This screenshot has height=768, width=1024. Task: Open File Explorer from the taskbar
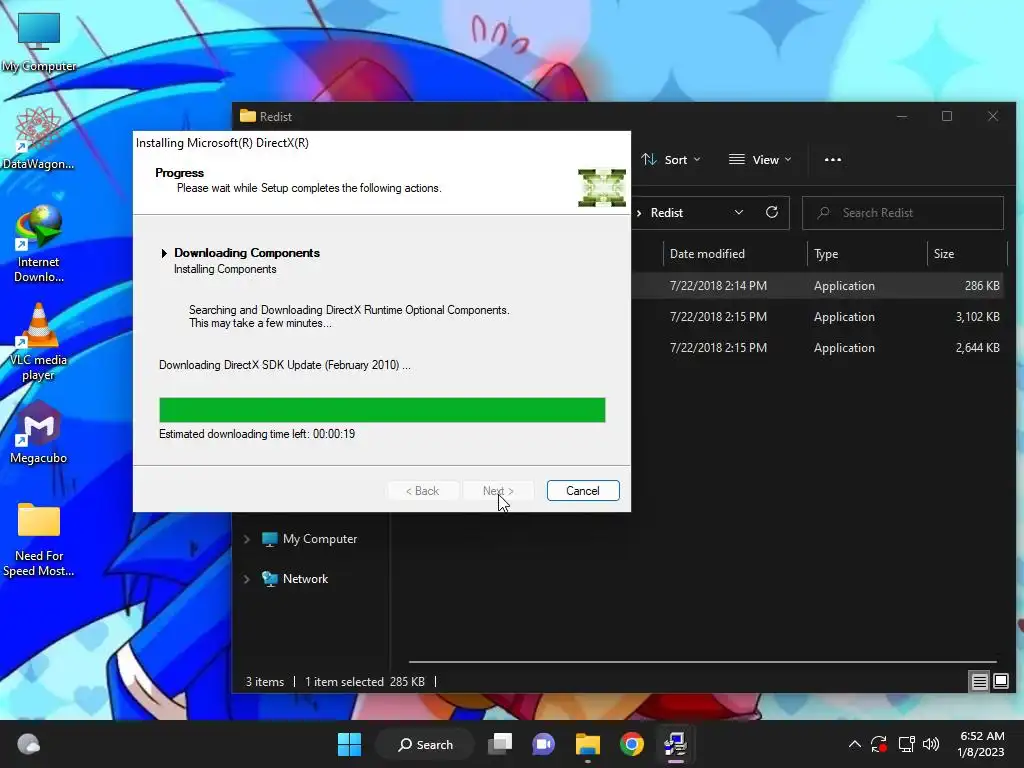[x=587, y=744]
